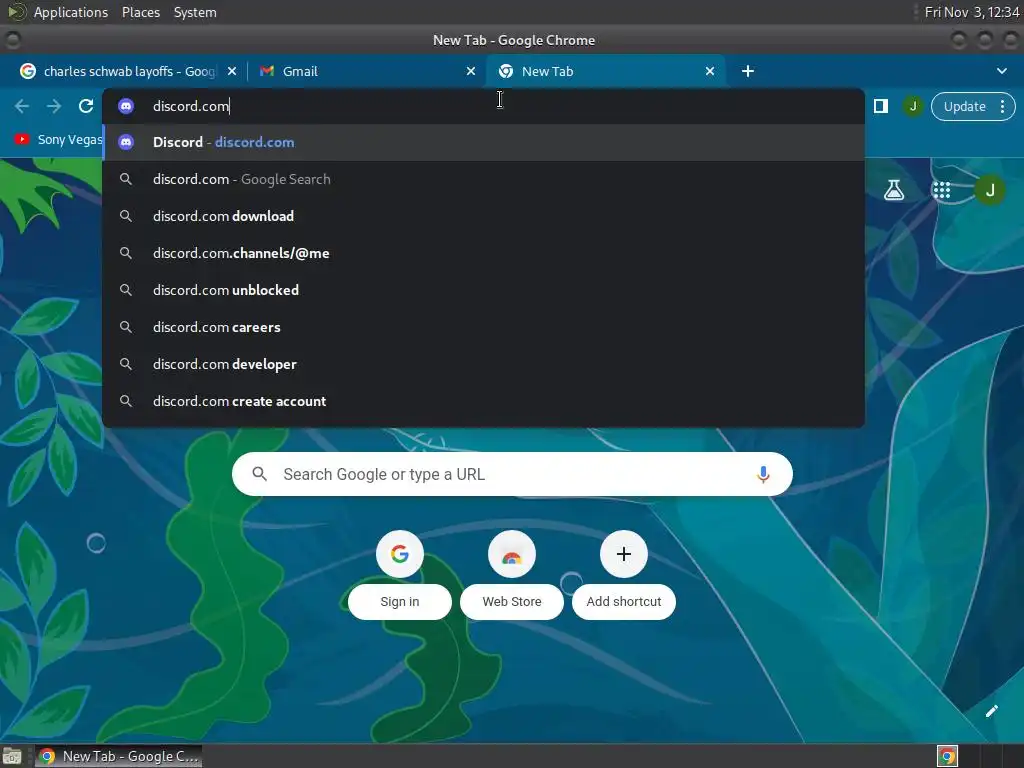Click the New Tab - Google Chrome taskbar entry
1024x768 pixels.
pyautogui.click(x=118, y=756)
